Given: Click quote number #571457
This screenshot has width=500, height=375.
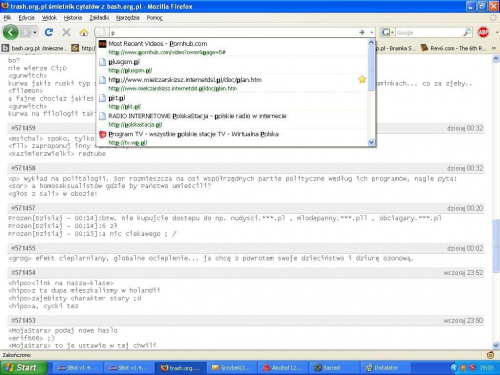Looking at the screenshot, I should (23, 208).
